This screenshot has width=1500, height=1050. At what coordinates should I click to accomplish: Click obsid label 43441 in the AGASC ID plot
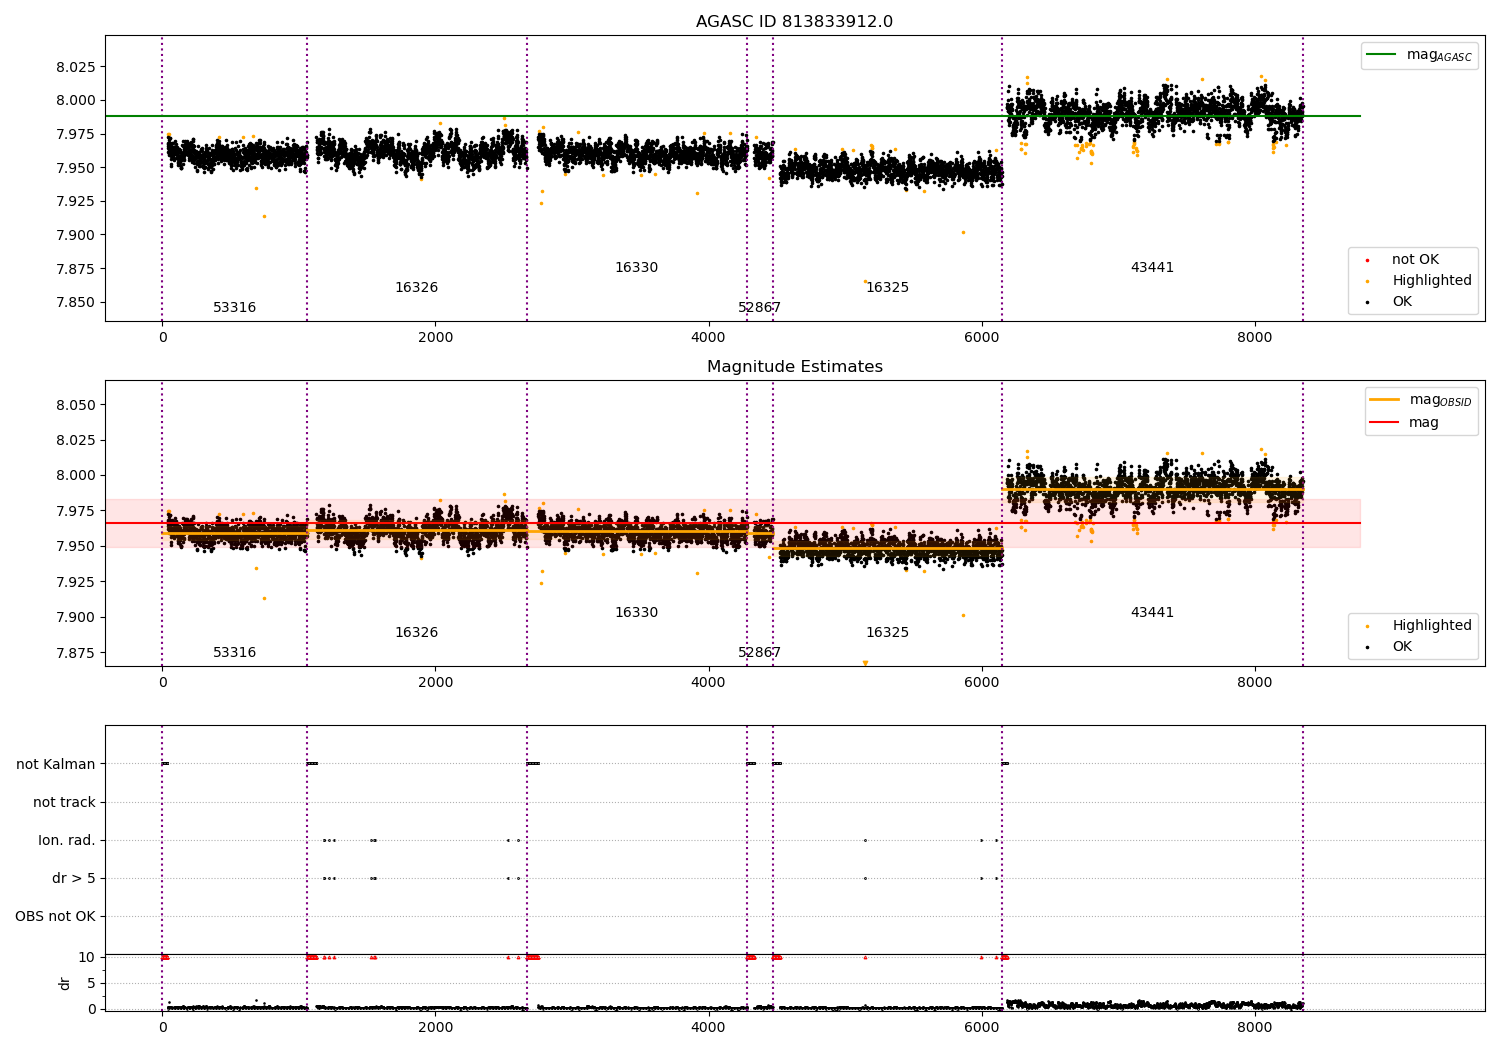click(x=1152, y=268)
